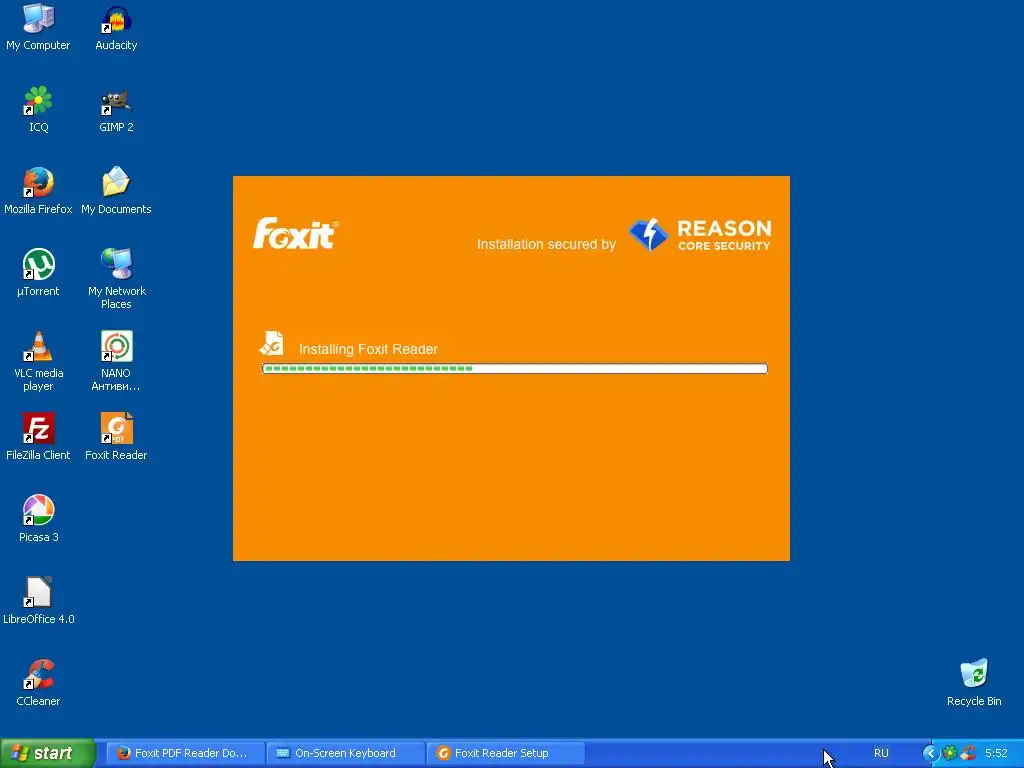The height and width of the screenshot is (768, 1024).
Task: Select the My Documents desktop icon
Action: (116, 191)
